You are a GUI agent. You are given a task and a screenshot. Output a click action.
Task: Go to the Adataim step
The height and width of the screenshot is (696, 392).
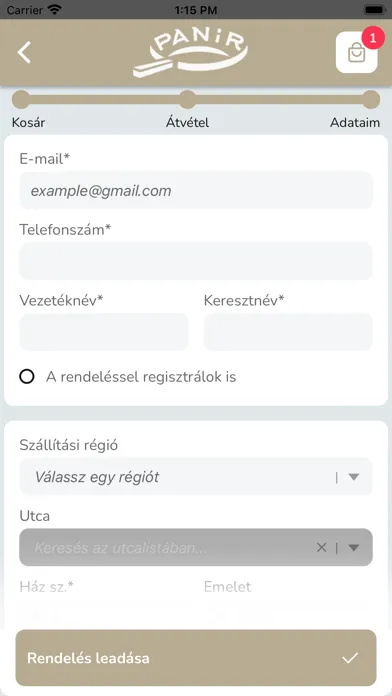[355, 123]
